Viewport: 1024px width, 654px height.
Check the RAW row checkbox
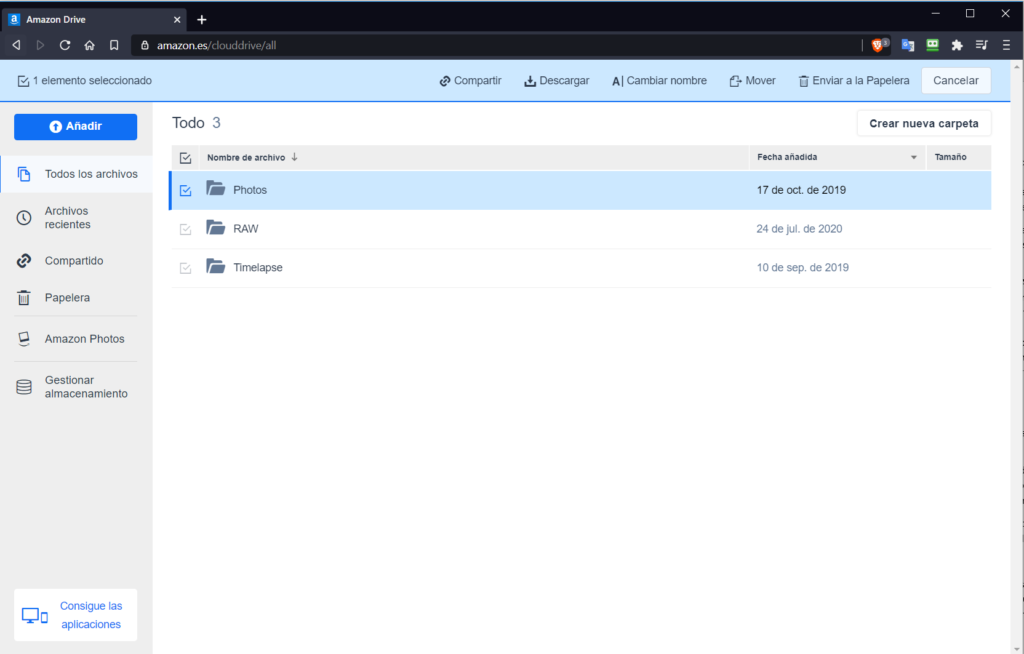click(185, 229)
